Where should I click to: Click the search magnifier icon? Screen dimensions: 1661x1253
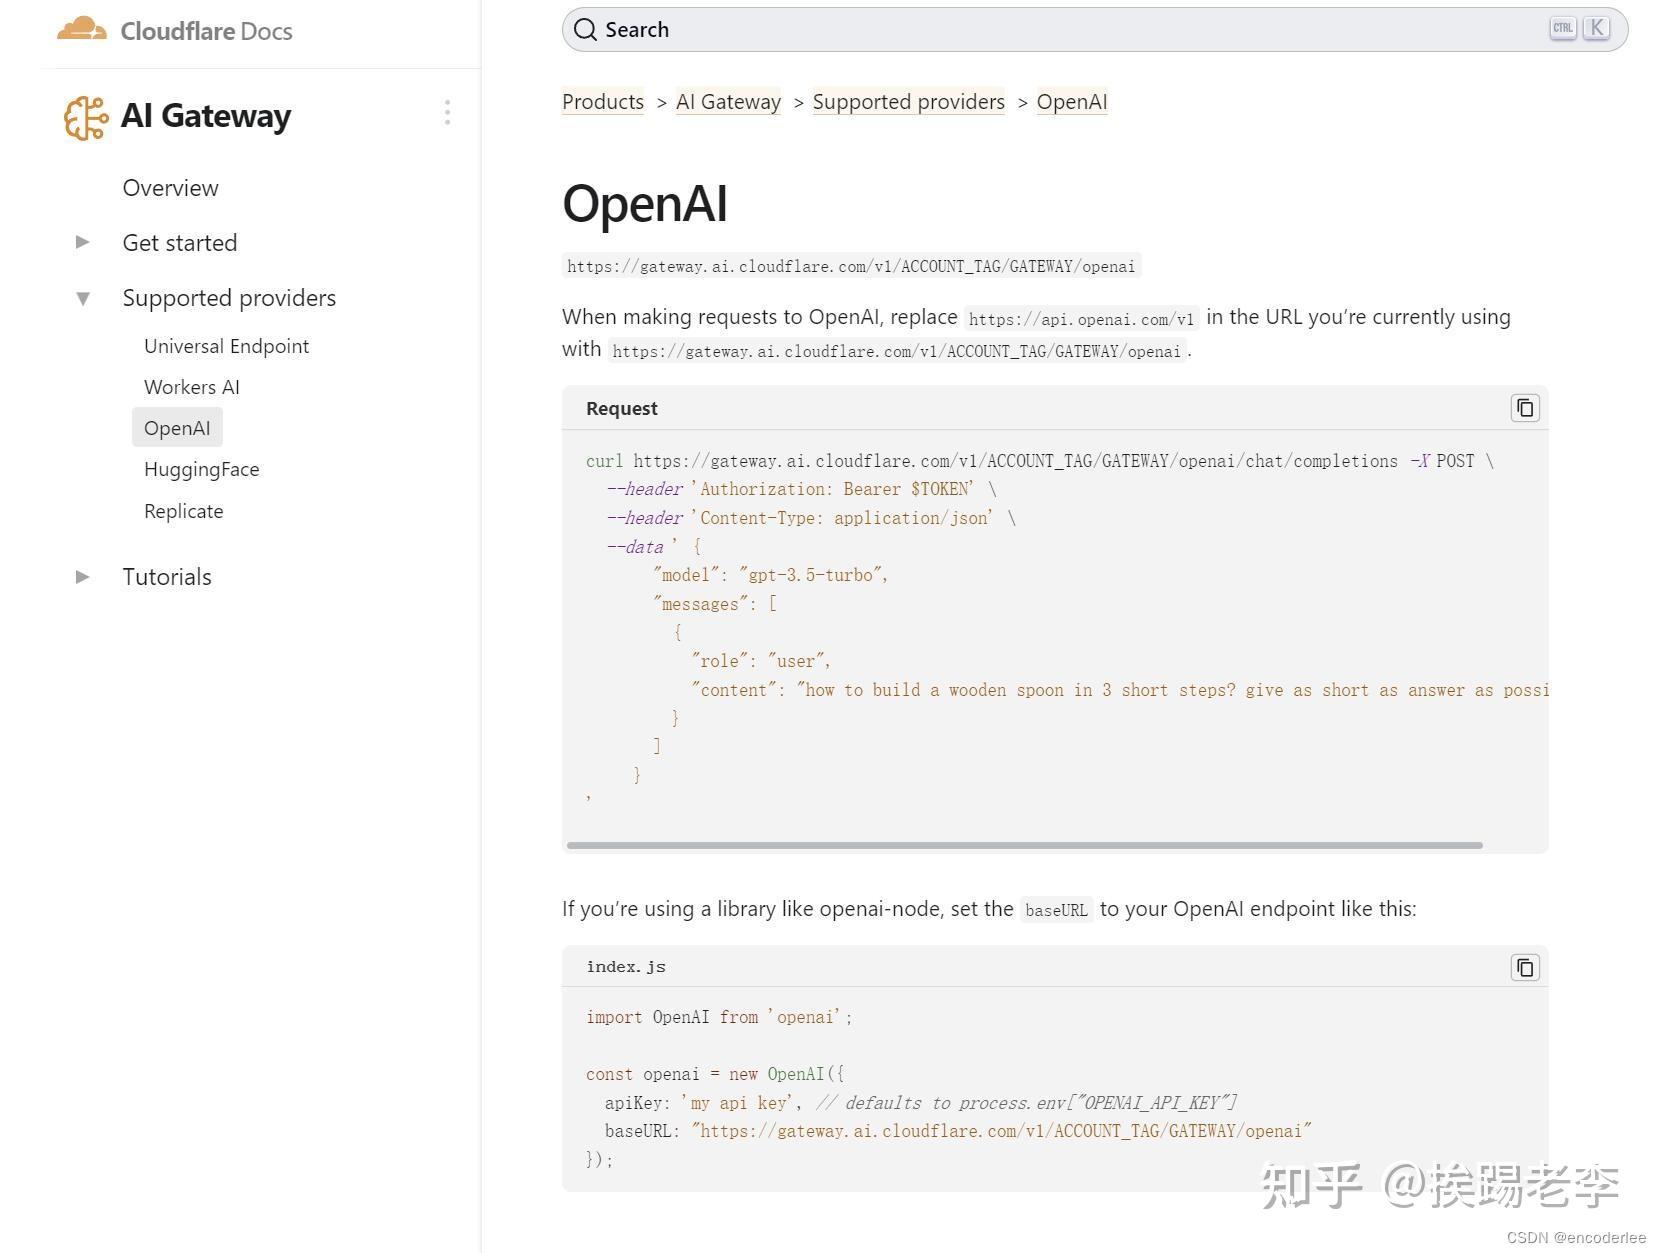pos(585,29)
